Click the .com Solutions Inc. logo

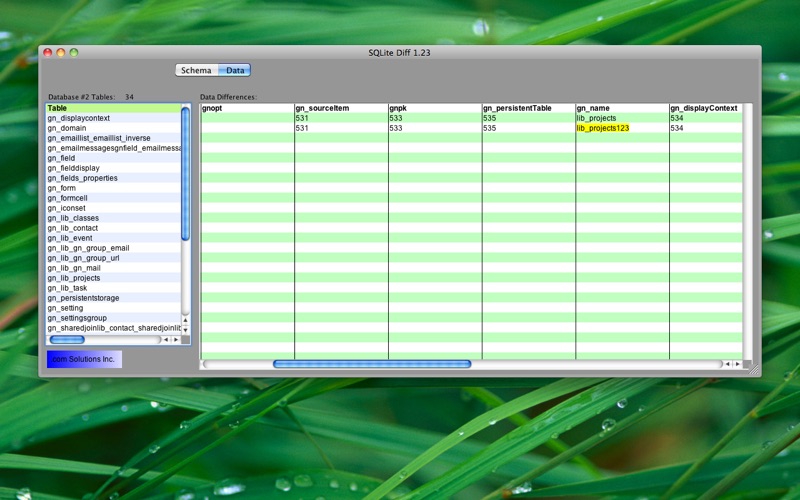[84, 359]
